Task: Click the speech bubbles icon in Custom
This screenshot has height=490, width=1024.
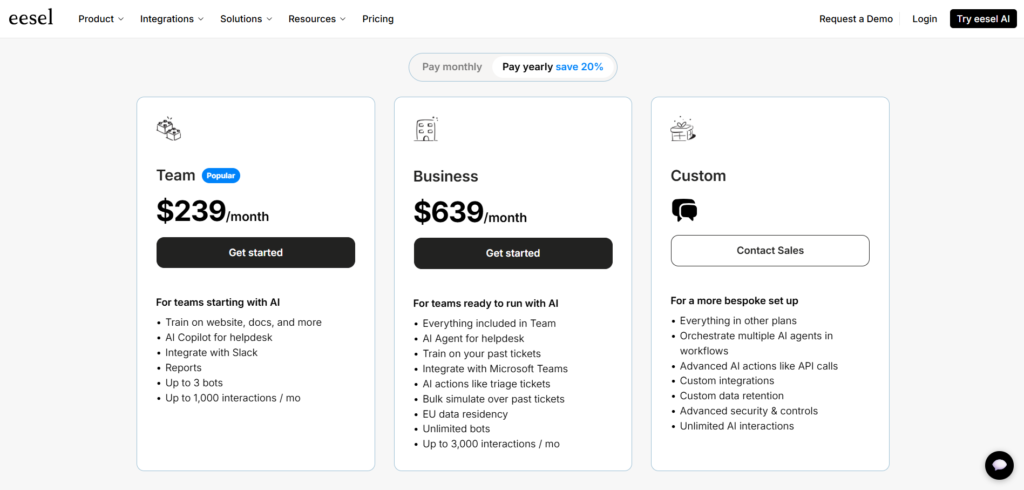Action: click(x=684, y=210)
